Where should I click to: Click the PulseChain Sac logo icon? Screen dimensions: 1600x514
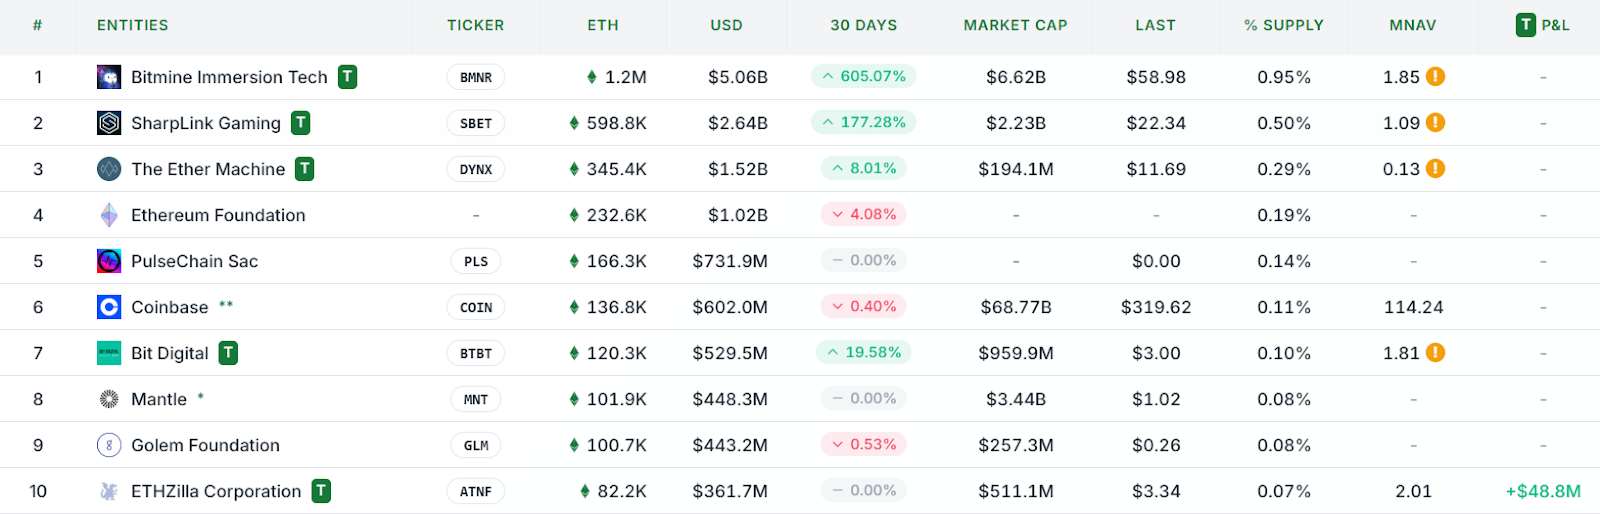pos(109,261)
